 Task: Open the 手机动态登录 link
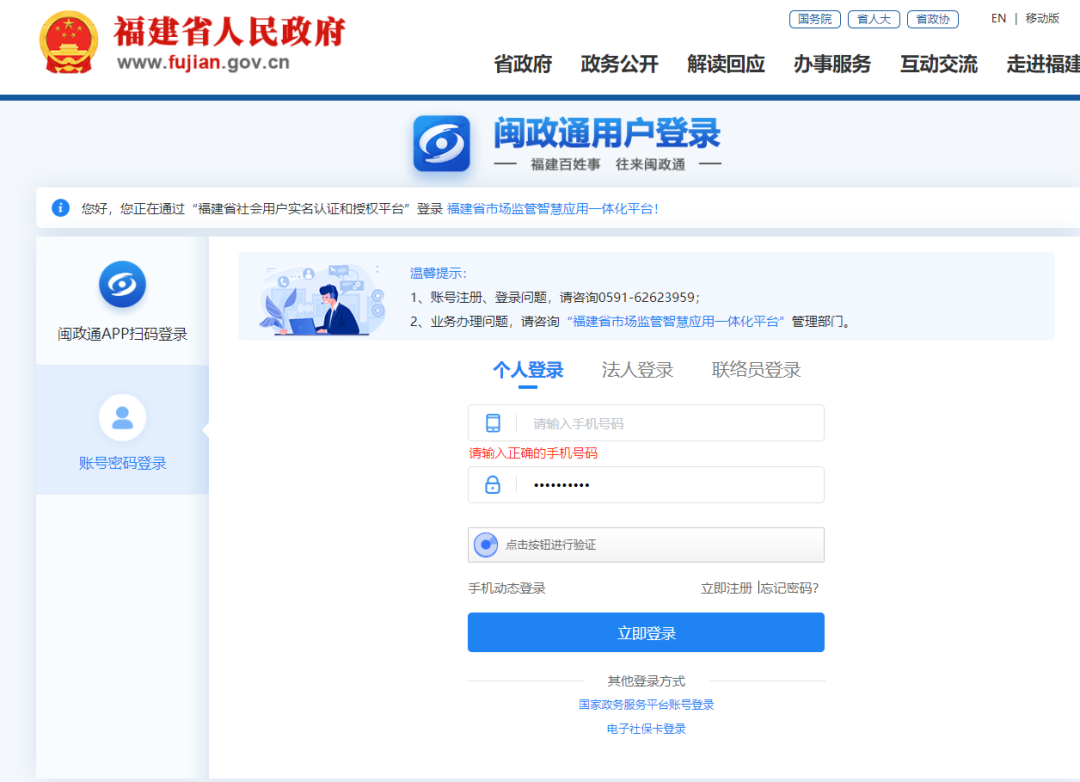pyautogui.click(x=507, y=588)
